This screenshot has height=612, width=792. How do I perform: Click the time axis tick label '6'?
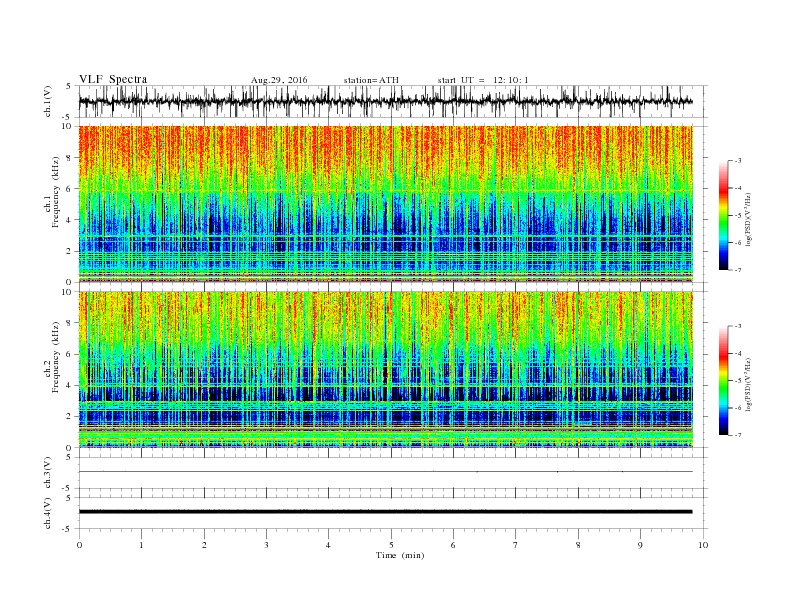click(x=453, y=545)
